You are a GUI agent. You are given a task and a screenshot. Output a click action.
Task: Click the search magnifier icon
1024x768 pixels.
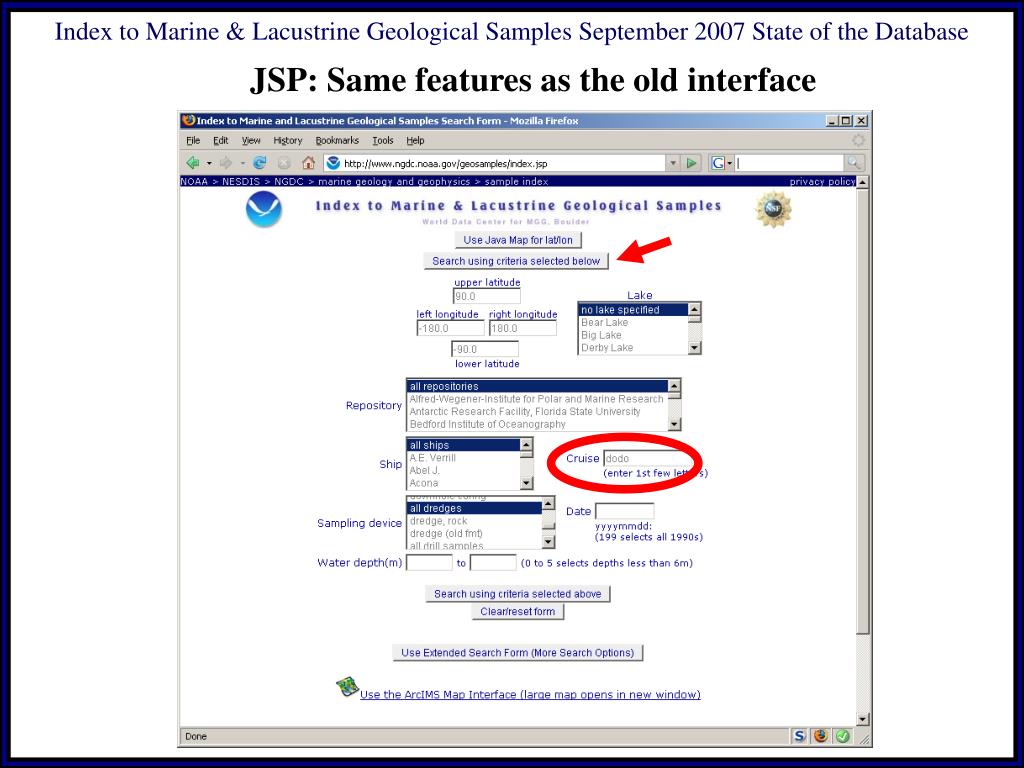click(x=853, y=163)
